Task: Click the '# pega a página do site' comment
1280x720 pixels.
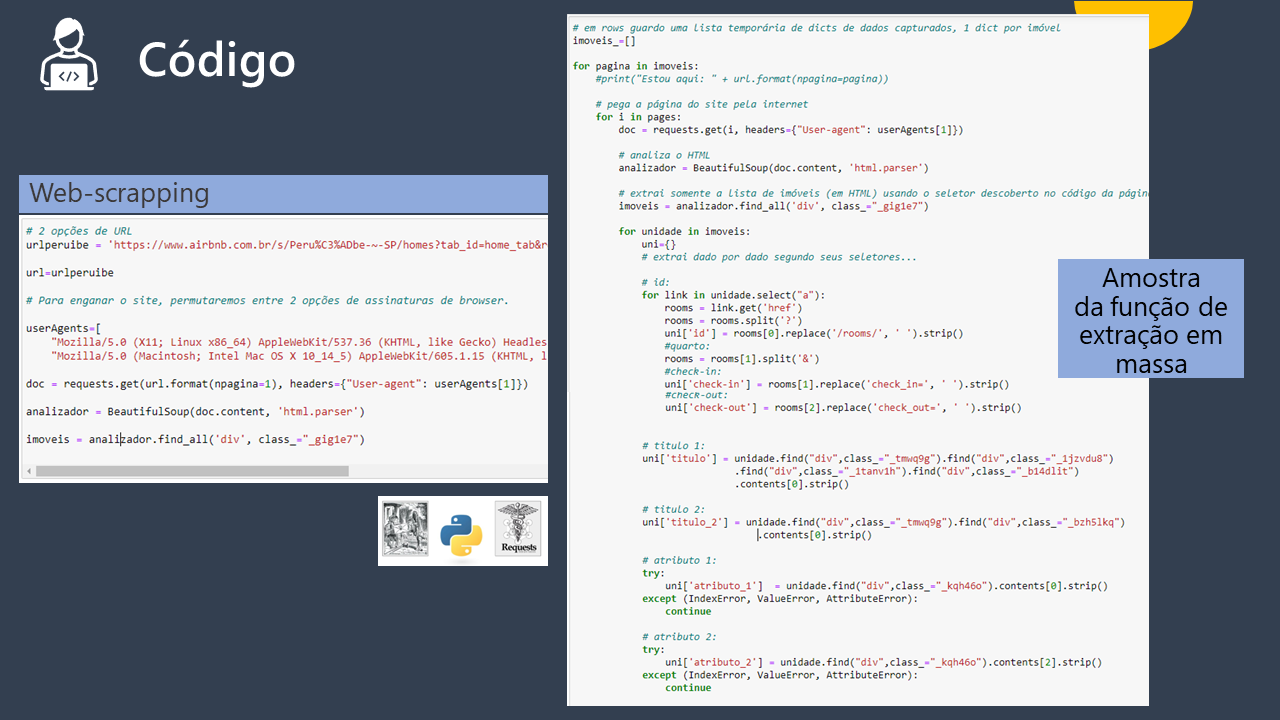Action: tap(701, 104)
